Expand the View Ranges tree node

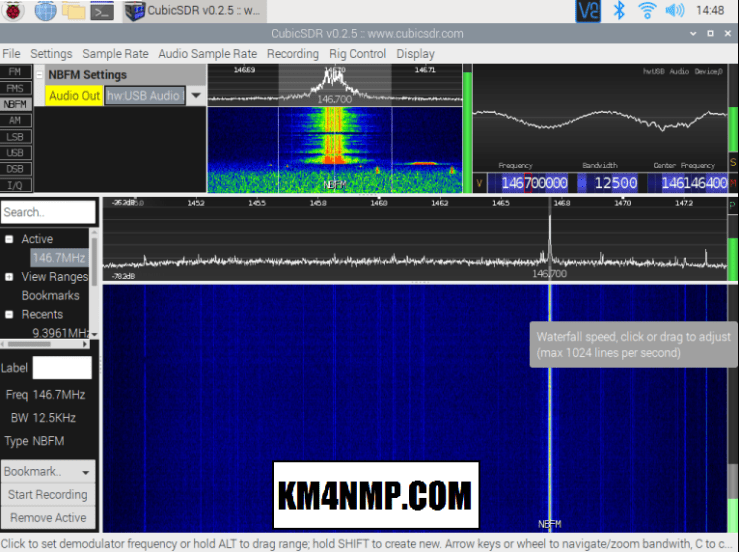[9, 277]
